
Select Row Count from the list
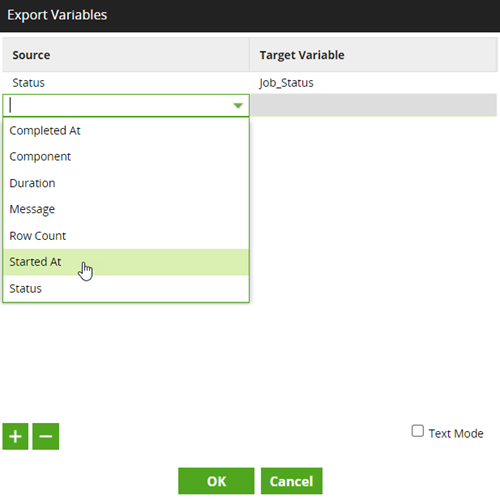[126, 236]
